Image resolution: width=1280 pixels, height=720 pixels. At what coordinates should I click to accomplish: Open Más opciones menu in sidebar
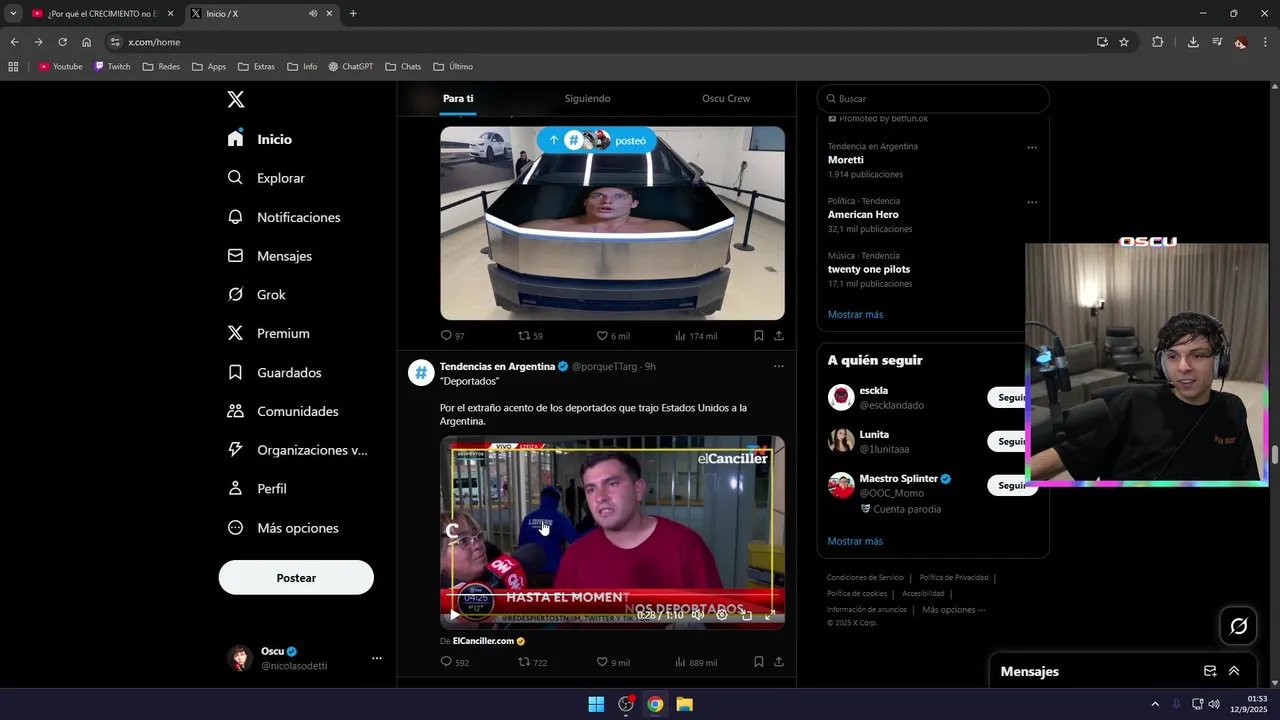coord(283,528)
